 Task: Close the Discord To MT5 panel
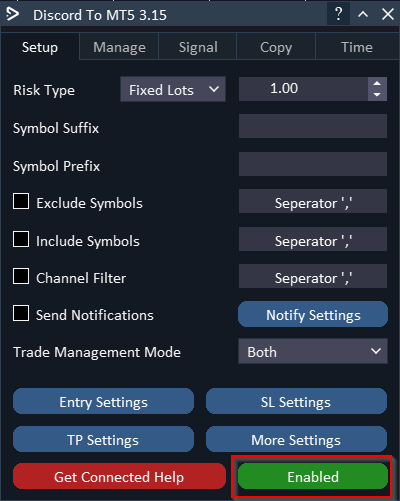(388, 14)
